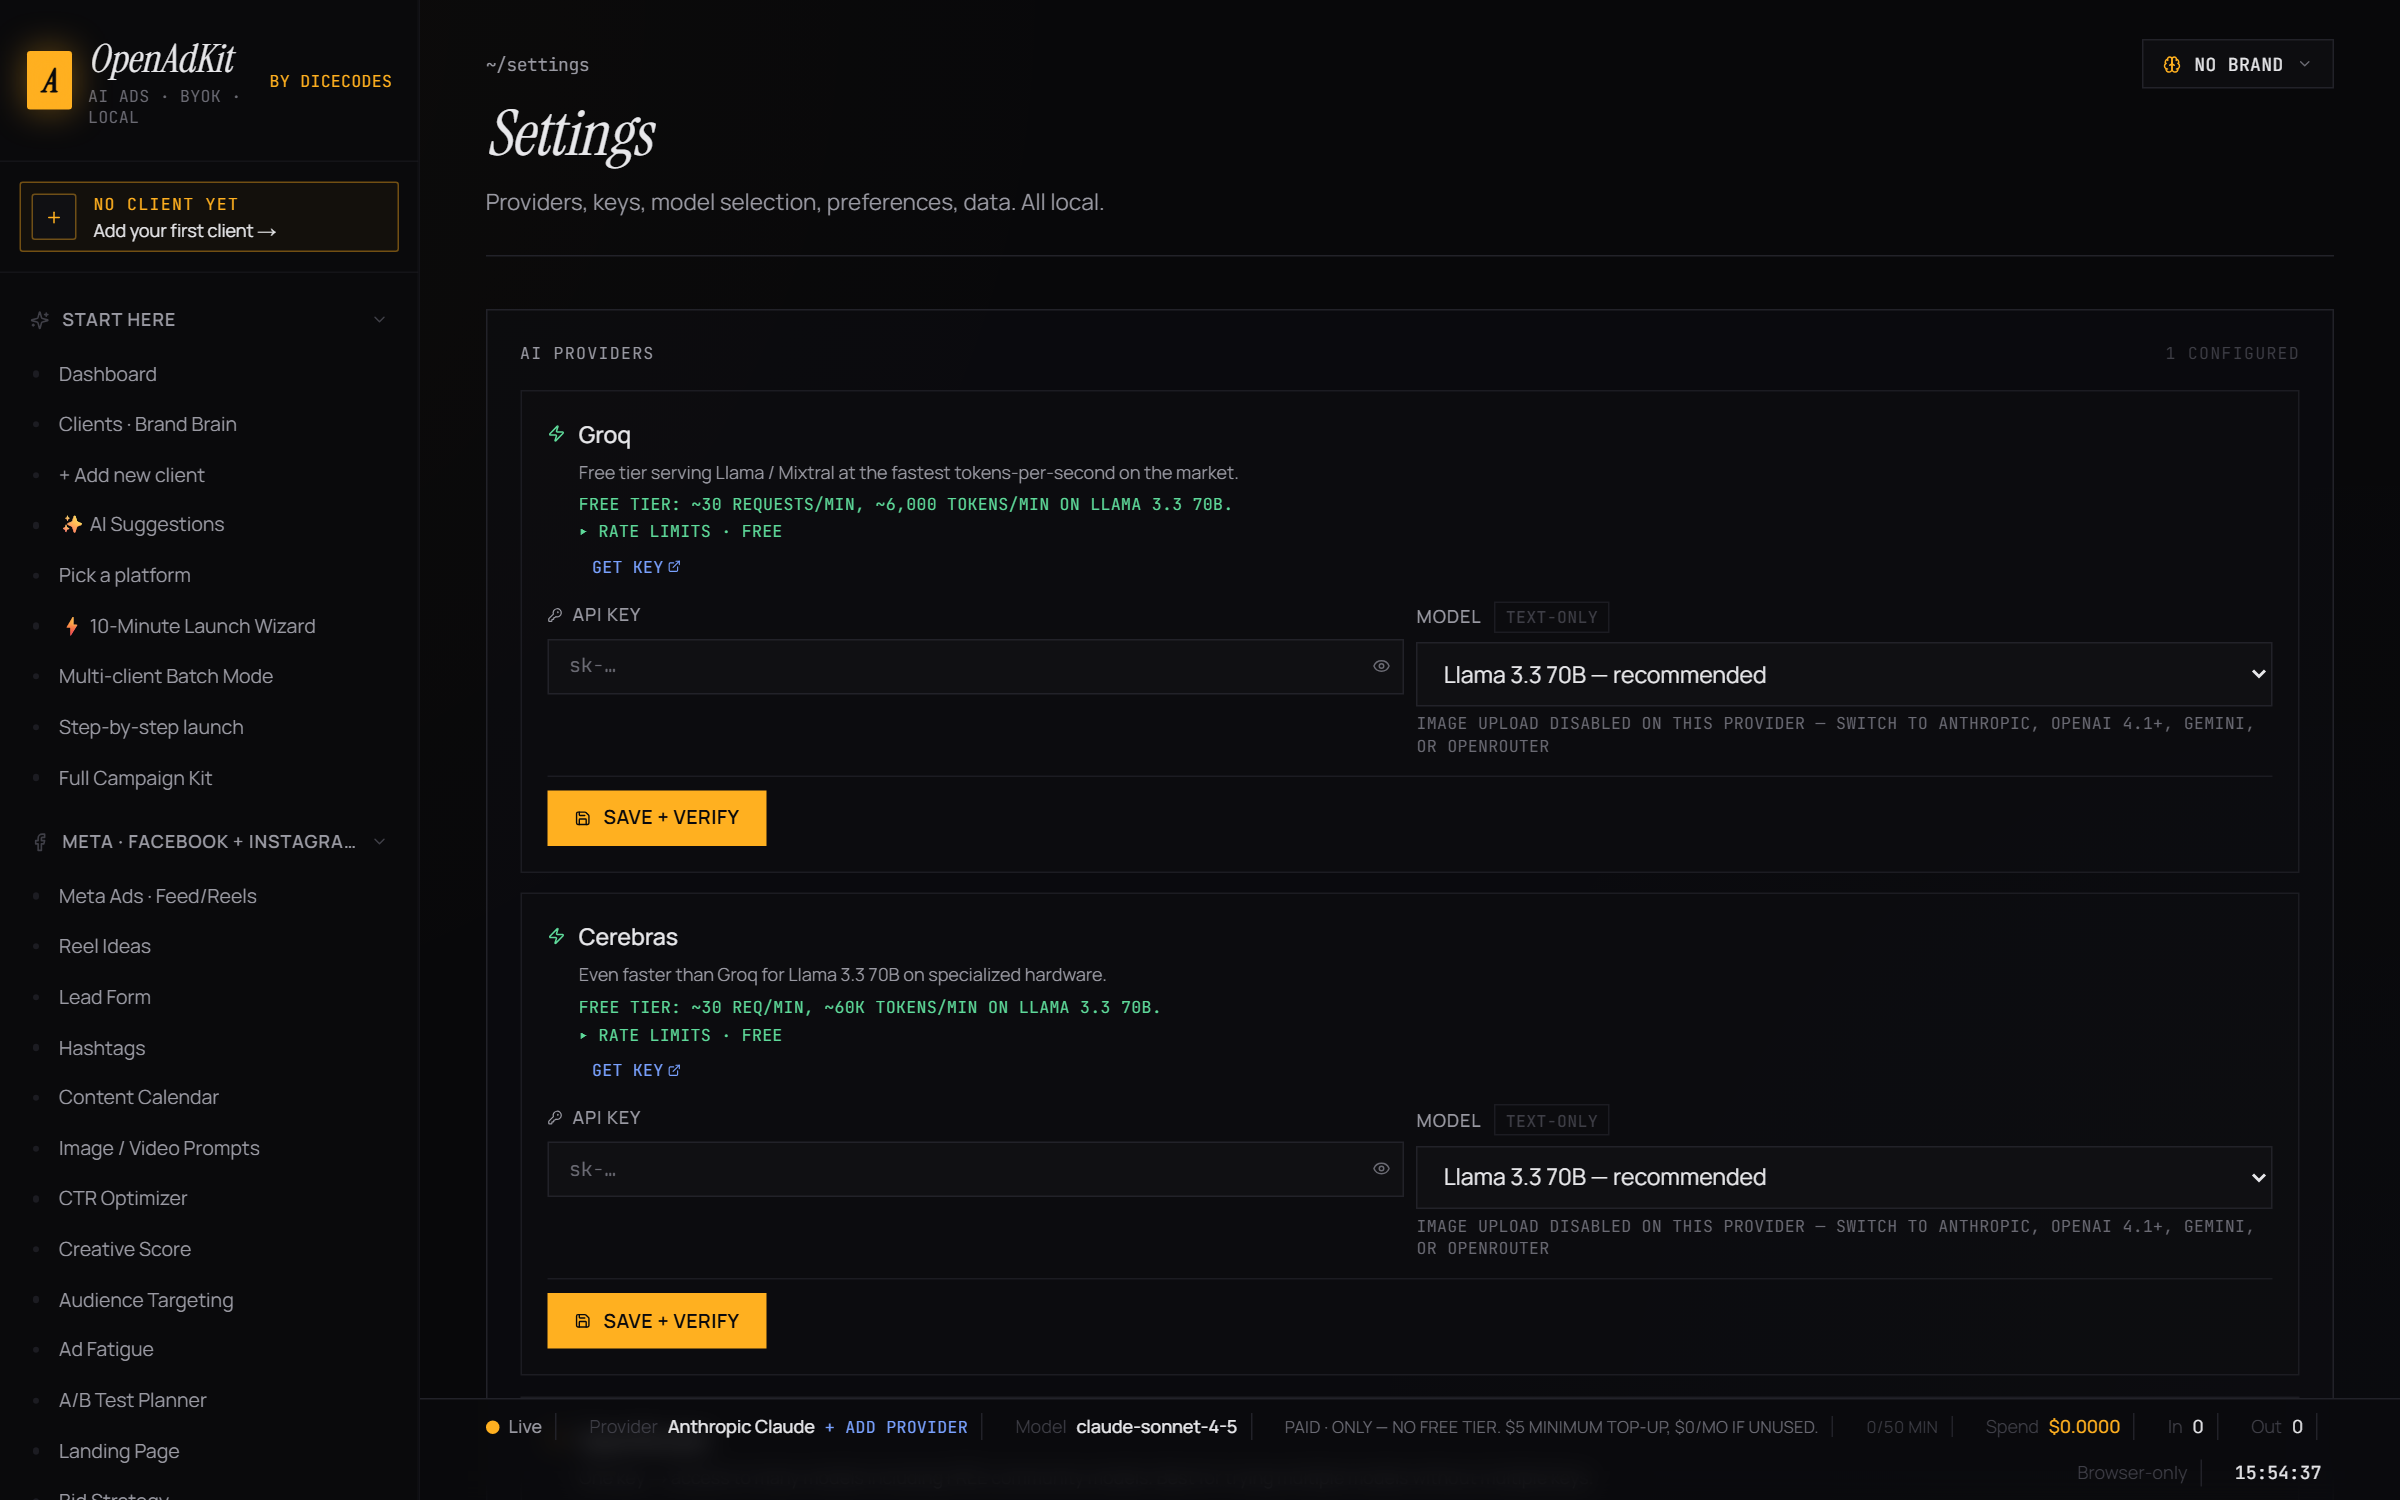Open Multi-client Batch Mode

click(x=166, y=676)
